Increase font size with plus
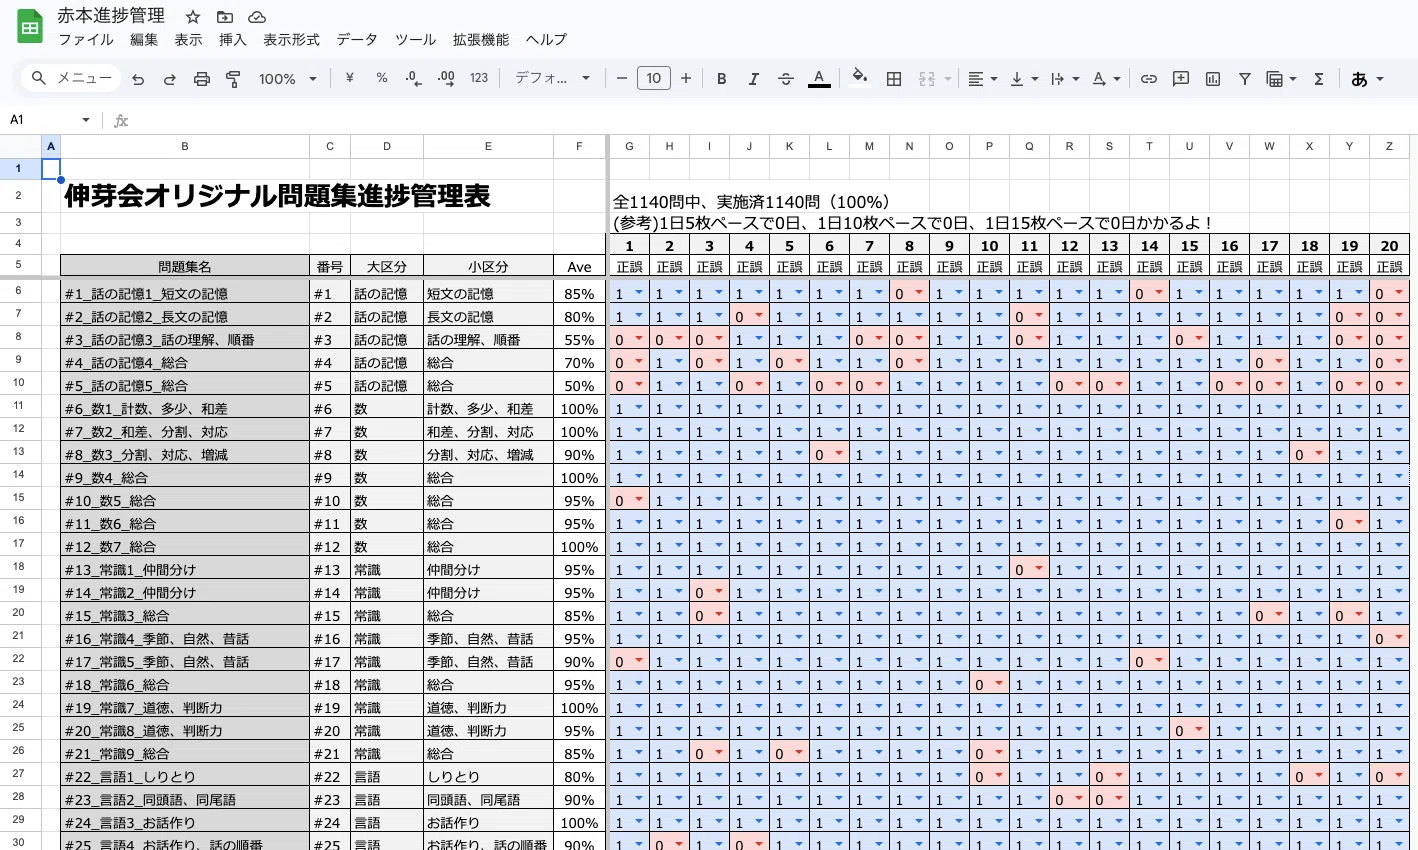The image size is (1418, 850). pos(686,78)
